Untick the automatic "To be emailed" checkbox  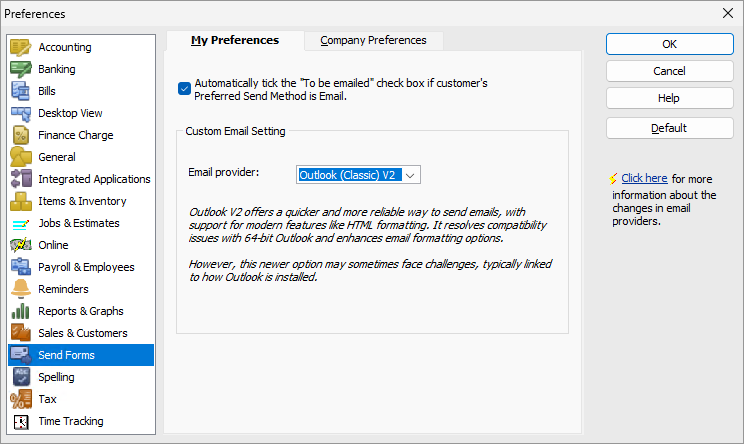pyautogui.click(x=184, y=88)
